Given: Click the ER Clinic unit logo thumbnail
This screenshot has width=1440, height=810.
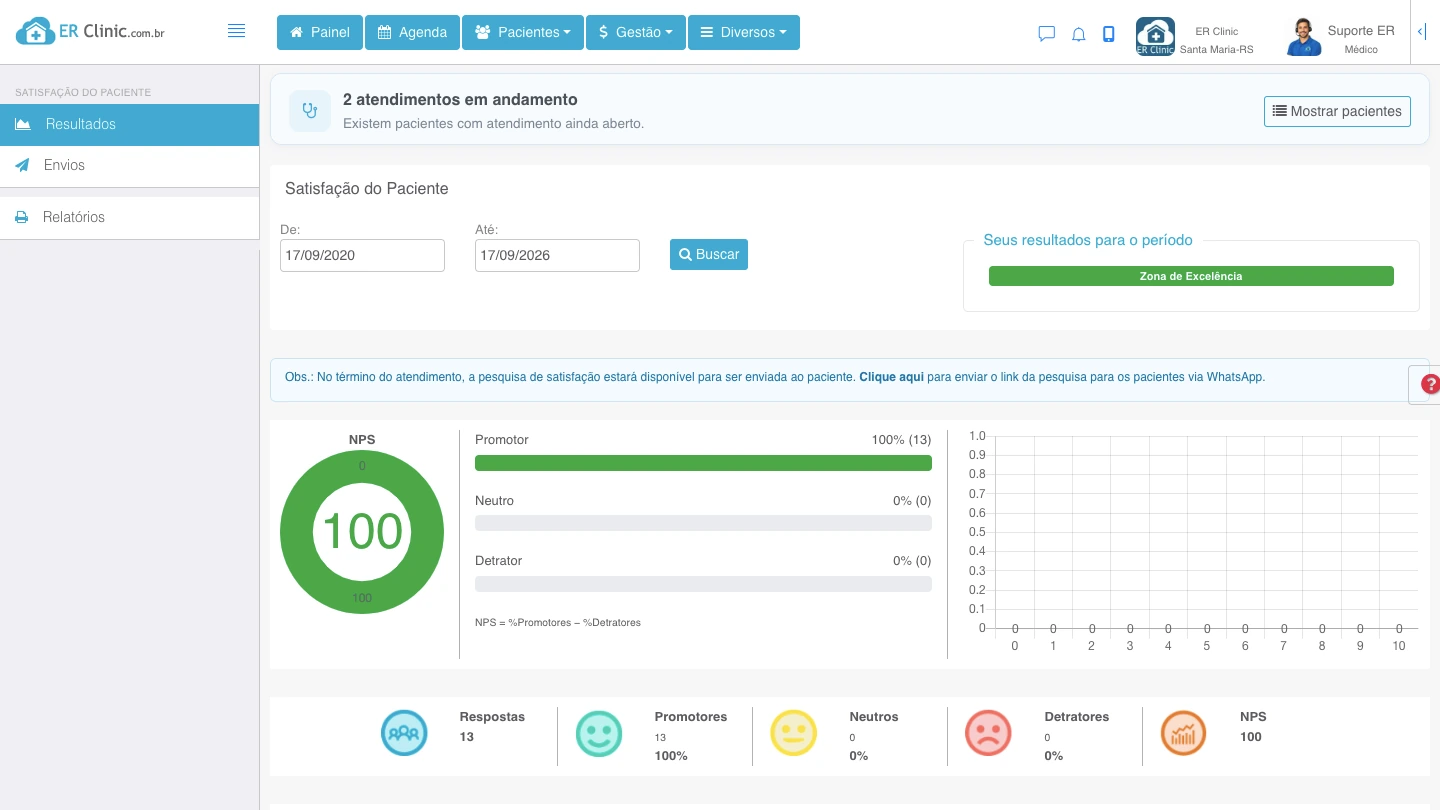Looking at the screenshot, I should tap(1155, 37).
